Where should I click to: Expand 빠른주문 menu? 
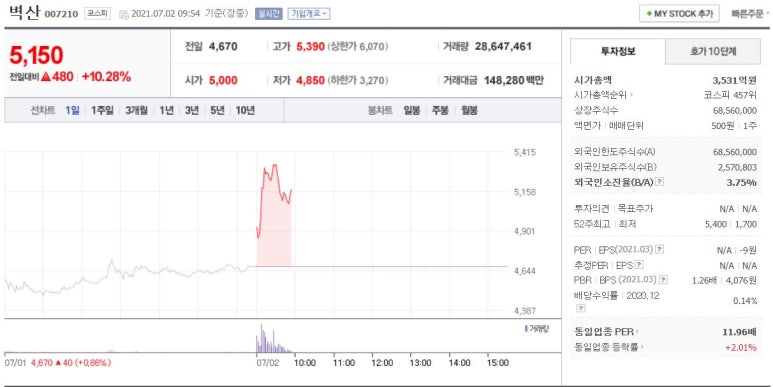750,14
